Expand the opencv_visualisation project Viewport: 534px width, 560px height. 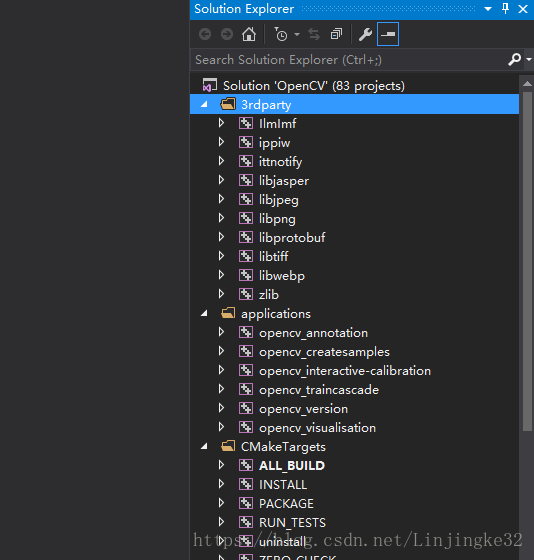point(221,427)
